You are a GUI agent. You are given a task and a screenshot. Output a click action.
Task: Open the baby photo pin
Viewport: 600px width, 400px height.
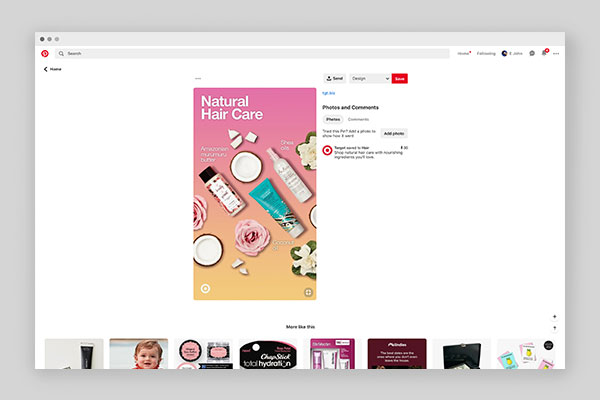tap(139, 354)
